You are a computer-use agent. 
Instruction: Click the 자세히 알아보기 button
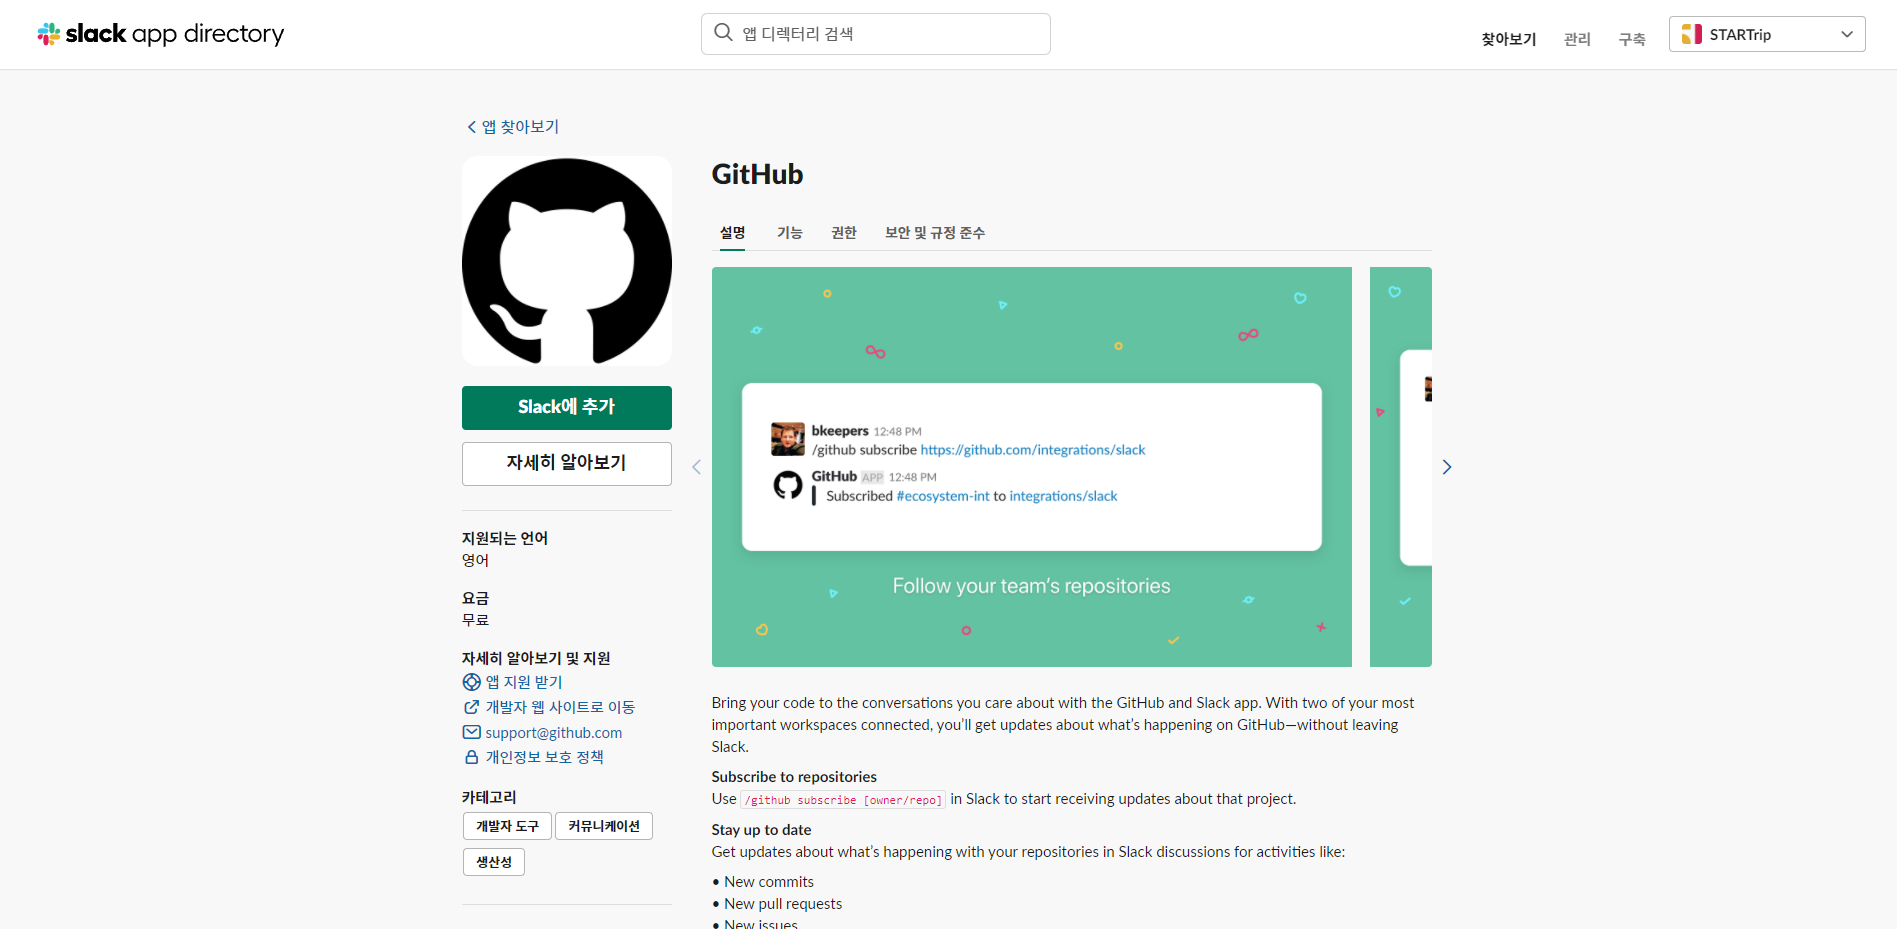tap(567, 463)
